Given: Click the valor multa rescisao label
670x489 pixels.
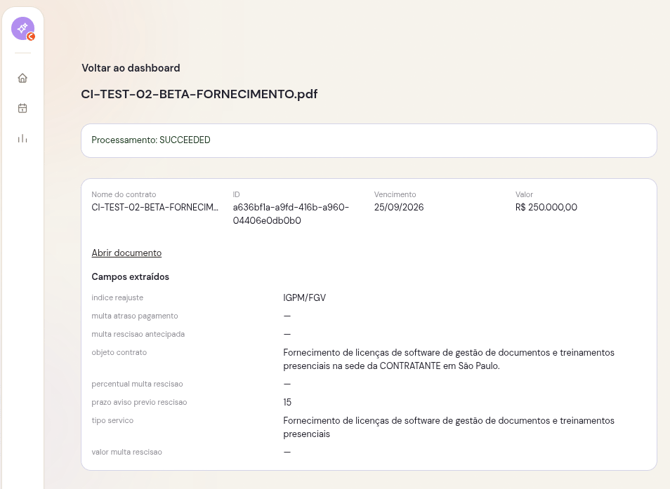Looking at the screenshot, I should (127, 452).
